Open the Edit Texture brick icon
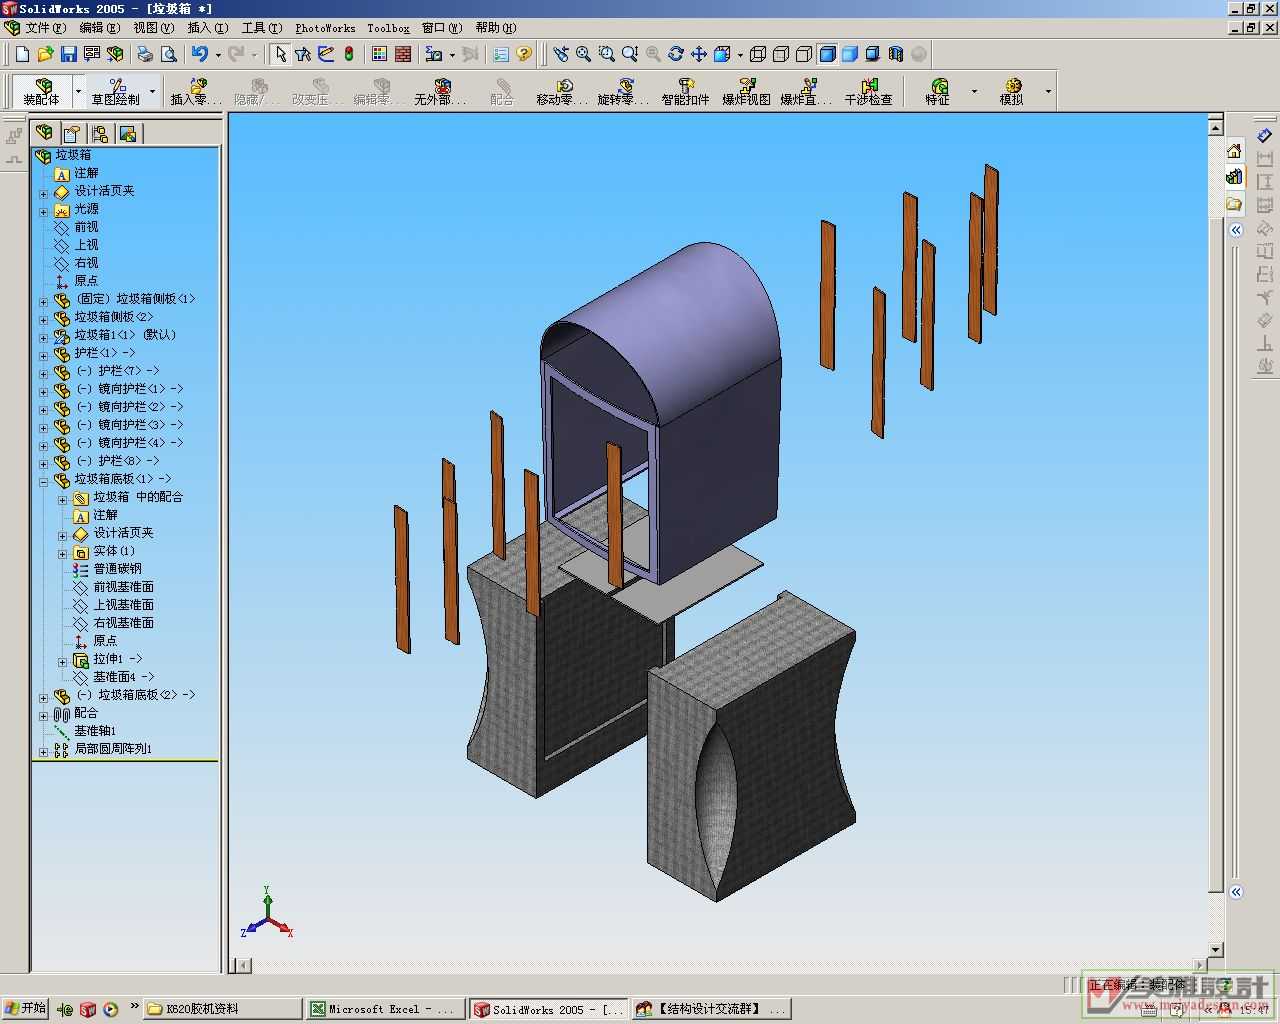 coord(403,54)
